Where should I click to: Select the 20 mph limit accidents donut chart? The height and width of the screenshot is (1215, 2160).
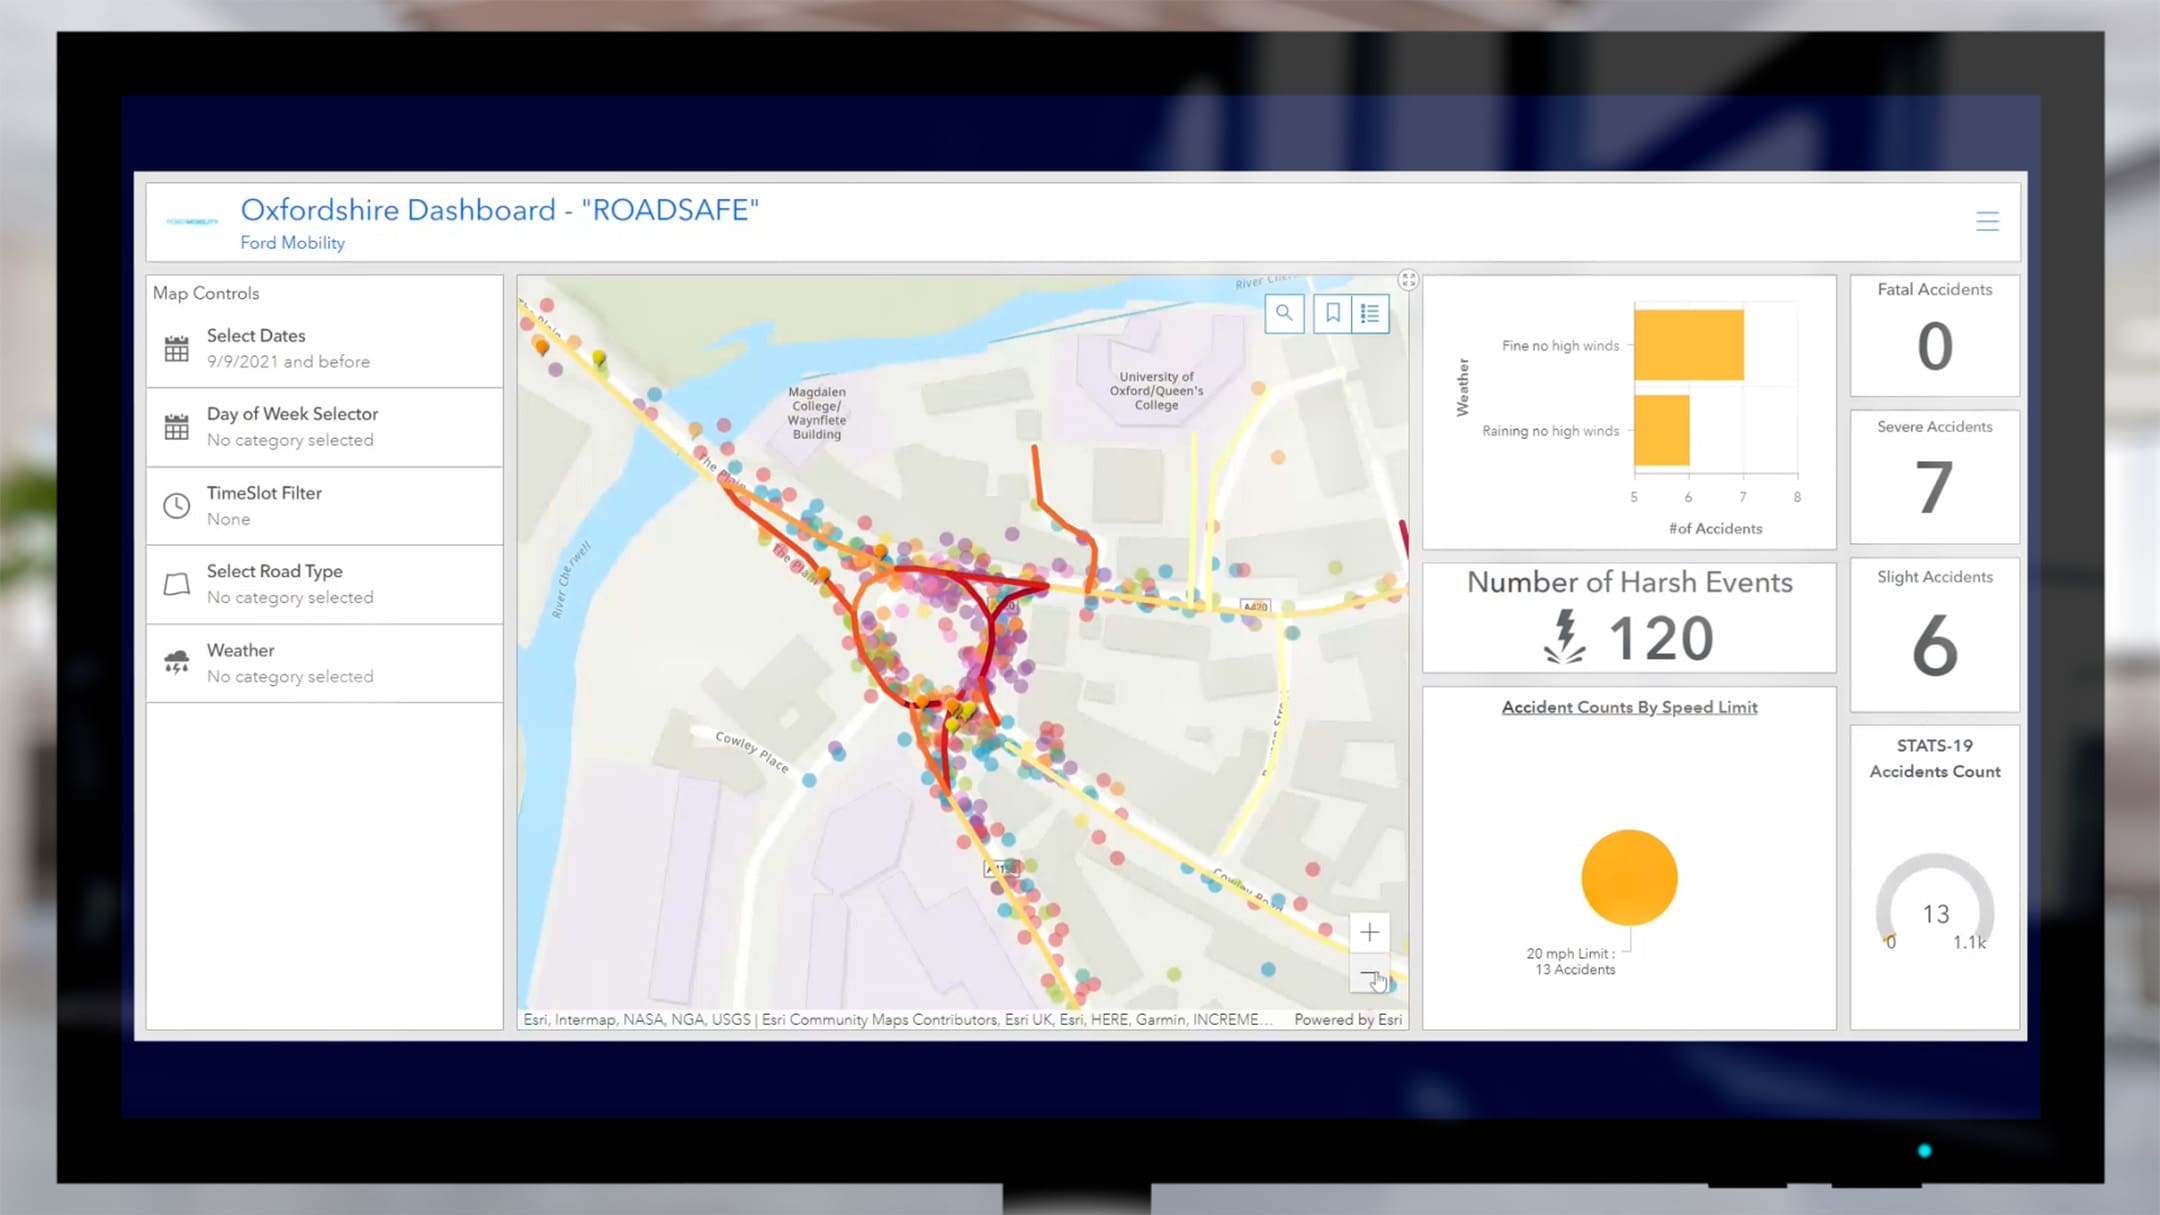[1627, 877]
